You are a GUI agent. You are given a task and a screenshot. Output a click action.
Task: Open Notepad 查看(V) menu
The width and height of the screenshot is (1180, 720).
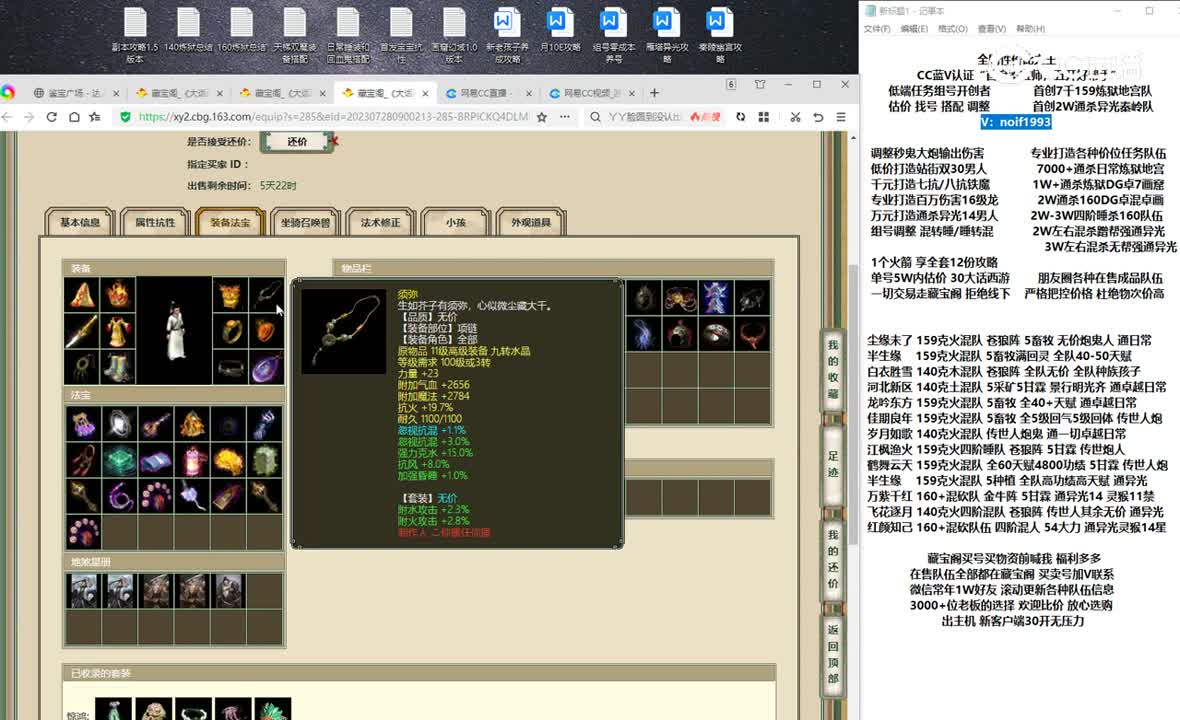[x=991, y=29]
